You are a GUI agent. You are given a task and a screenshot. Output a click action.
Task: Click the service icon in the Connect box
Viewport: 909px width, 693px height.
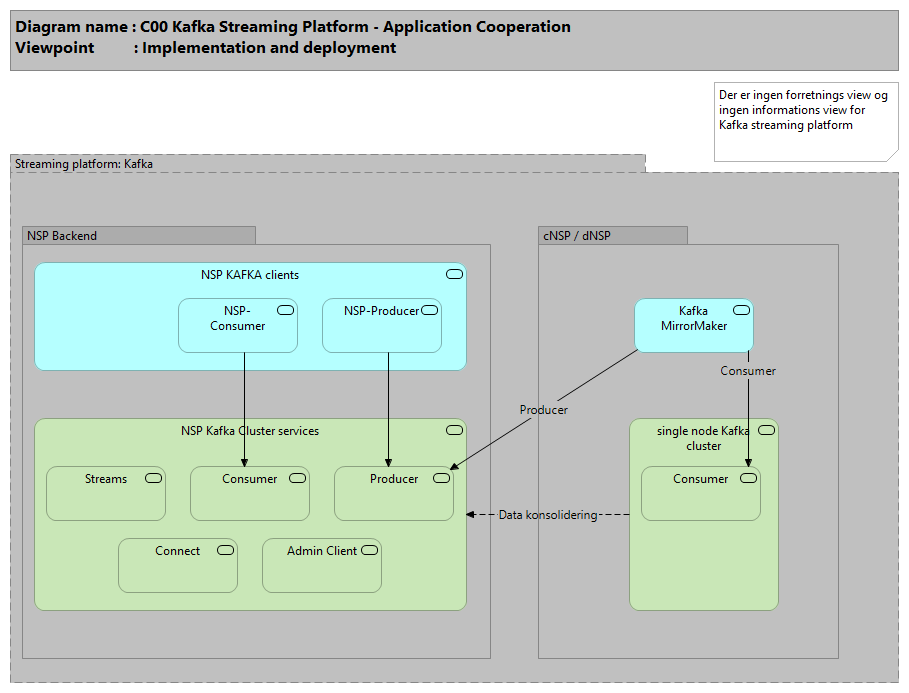coord(225,550)
